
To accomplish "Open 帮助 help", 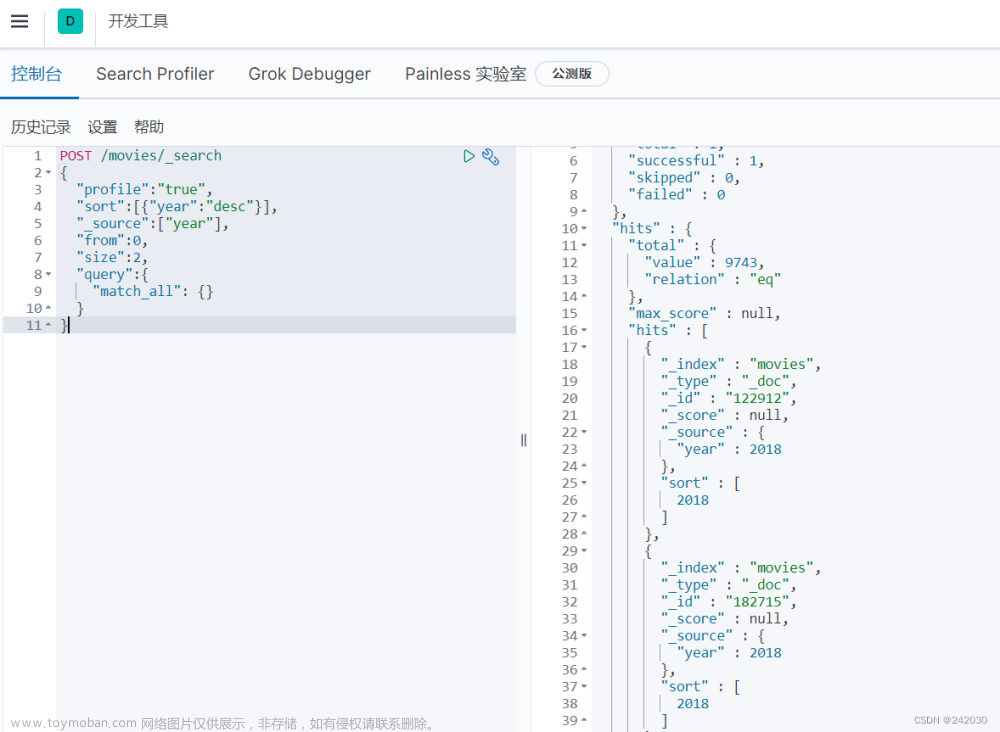I will tap(149, 127).
